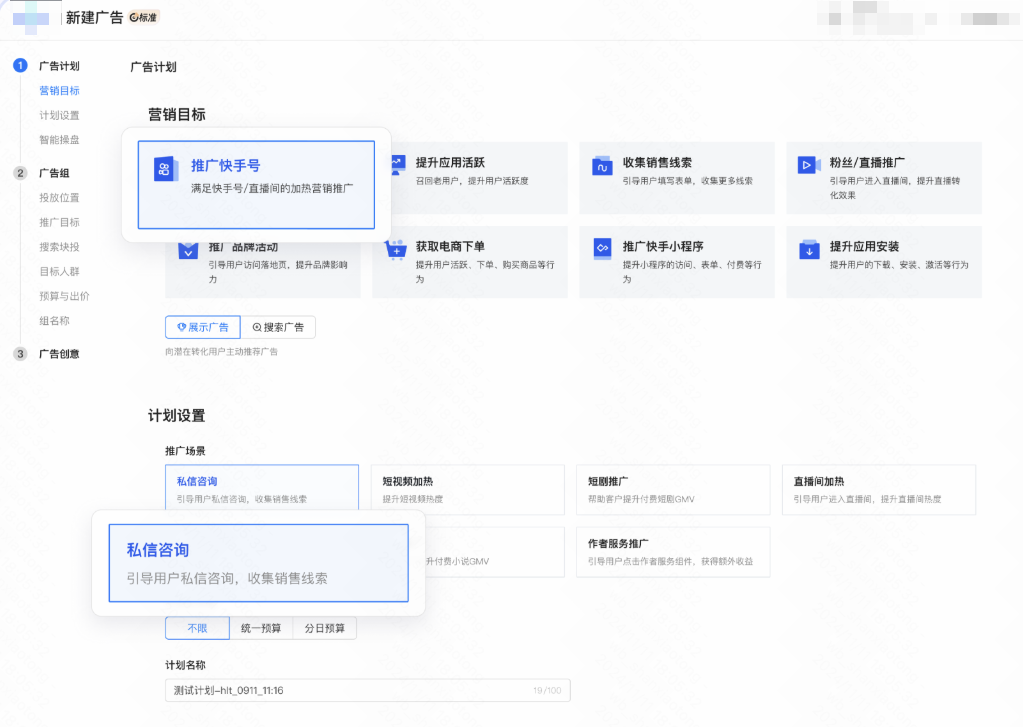Jump to 投放位置 in sidebar

(59, 198)
